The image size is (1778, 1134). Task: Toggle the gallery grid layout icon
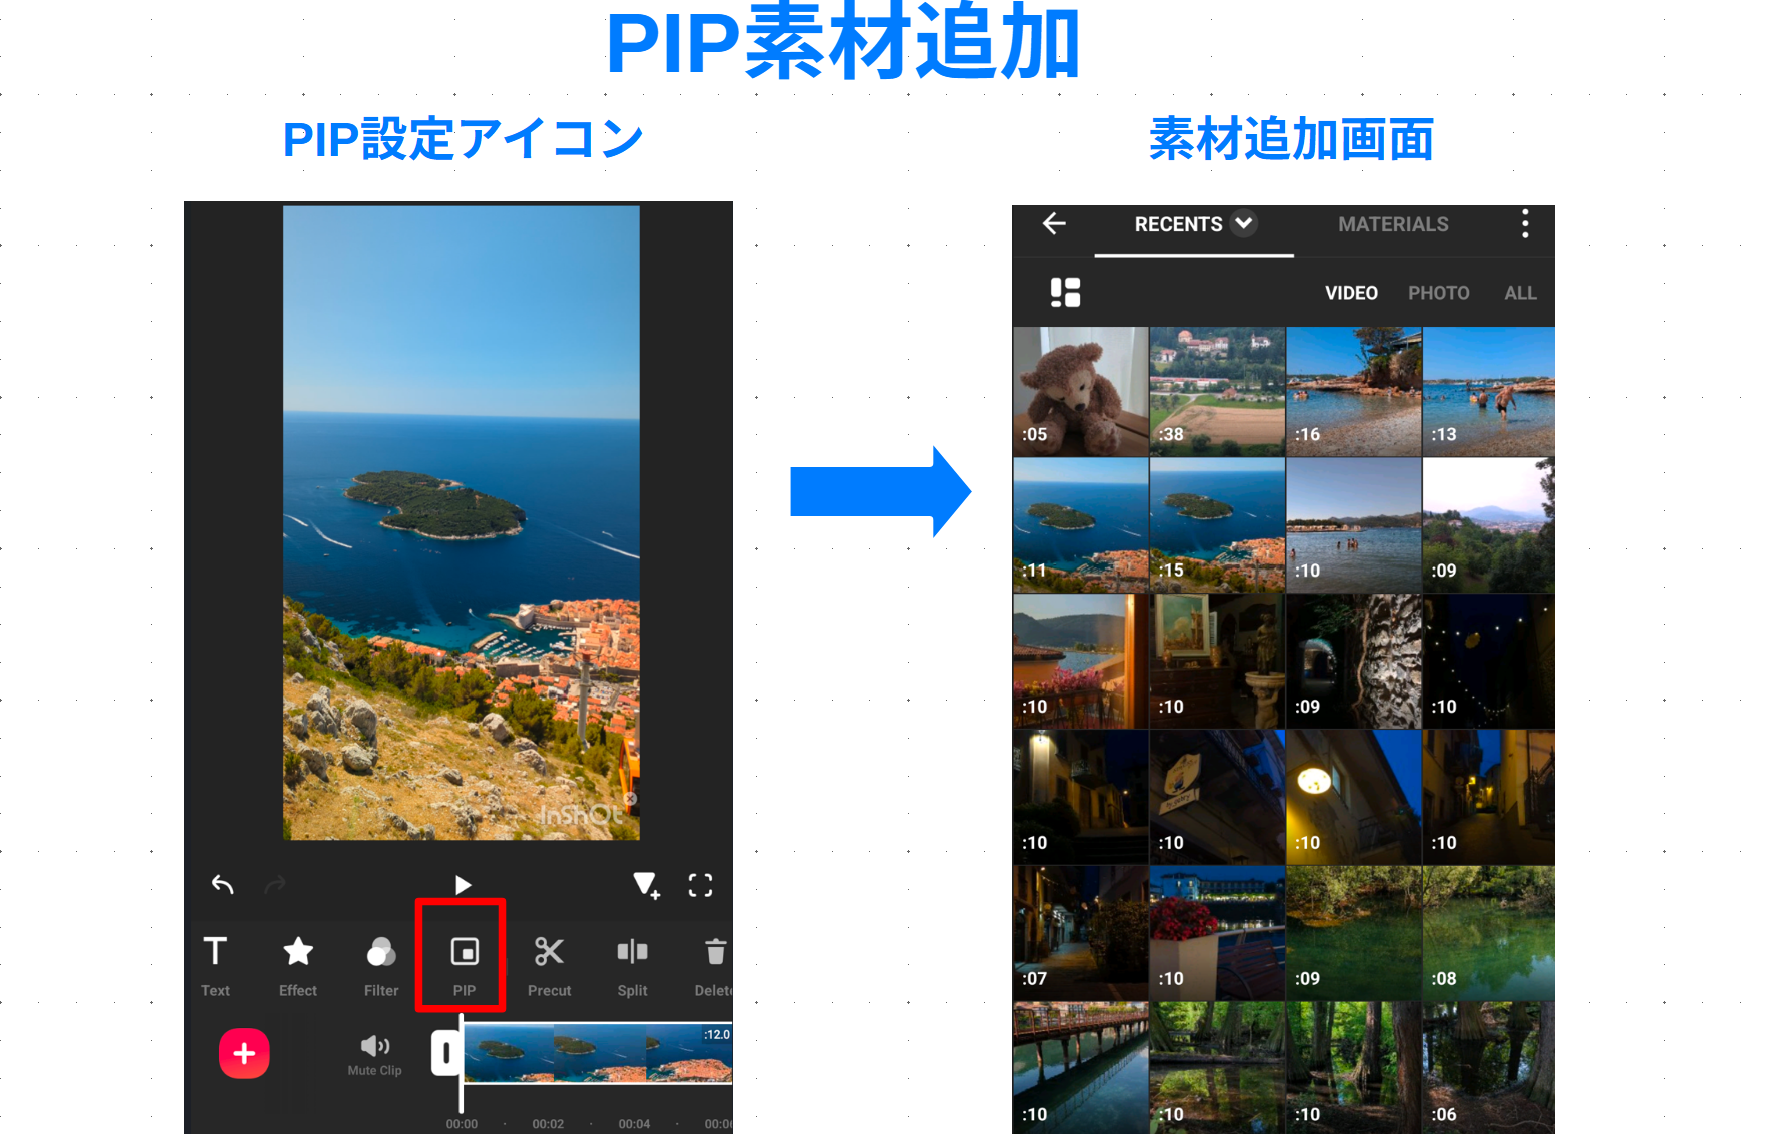click(x=1065, y=293)
